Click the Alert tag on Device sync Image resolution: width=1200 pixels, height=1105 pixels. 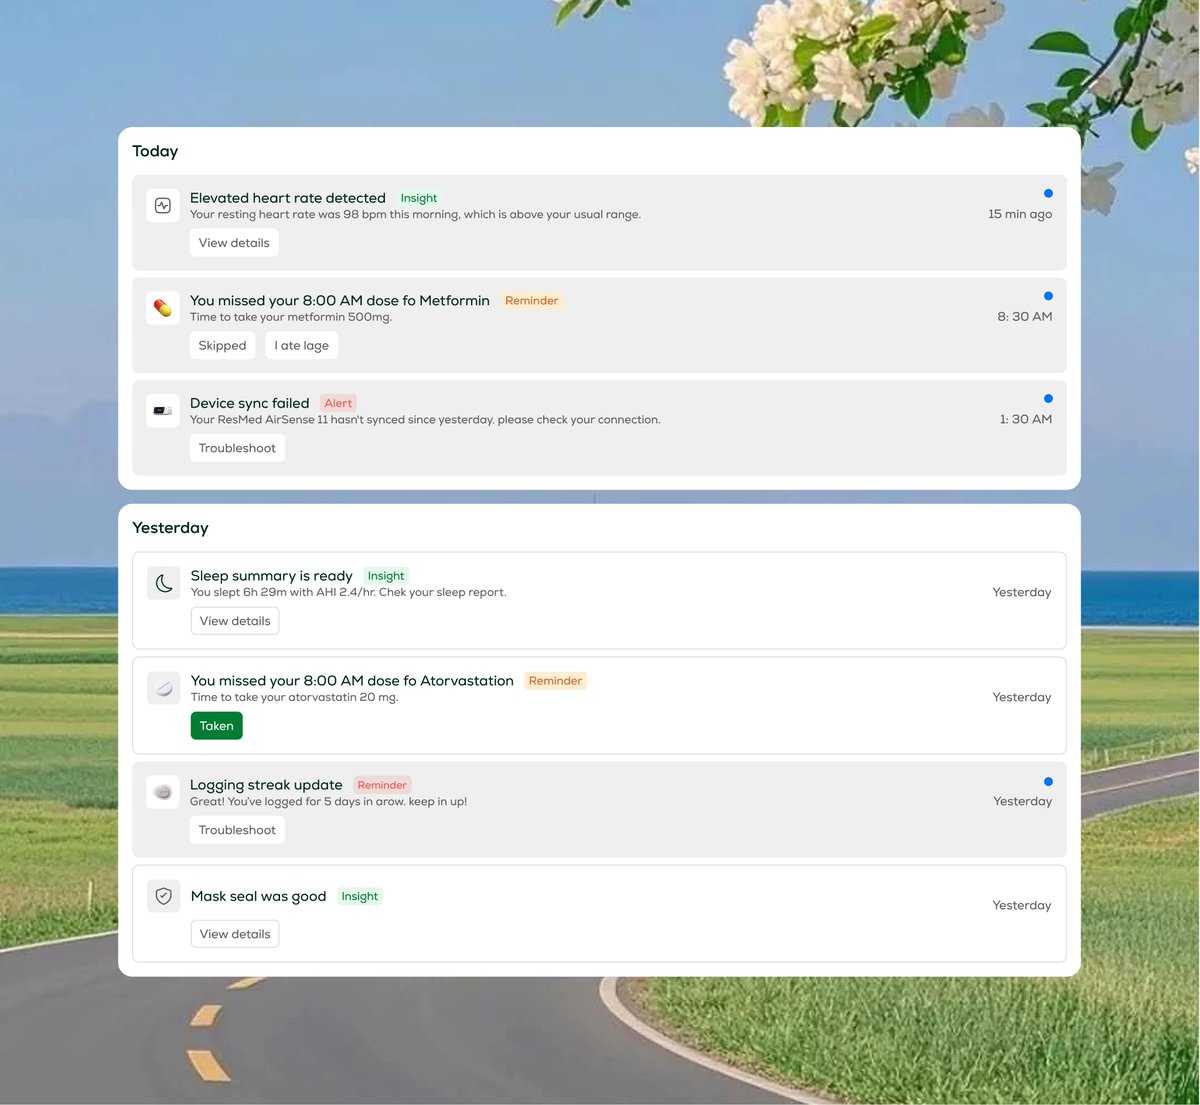pyautogui.click(x=338, y=403)
